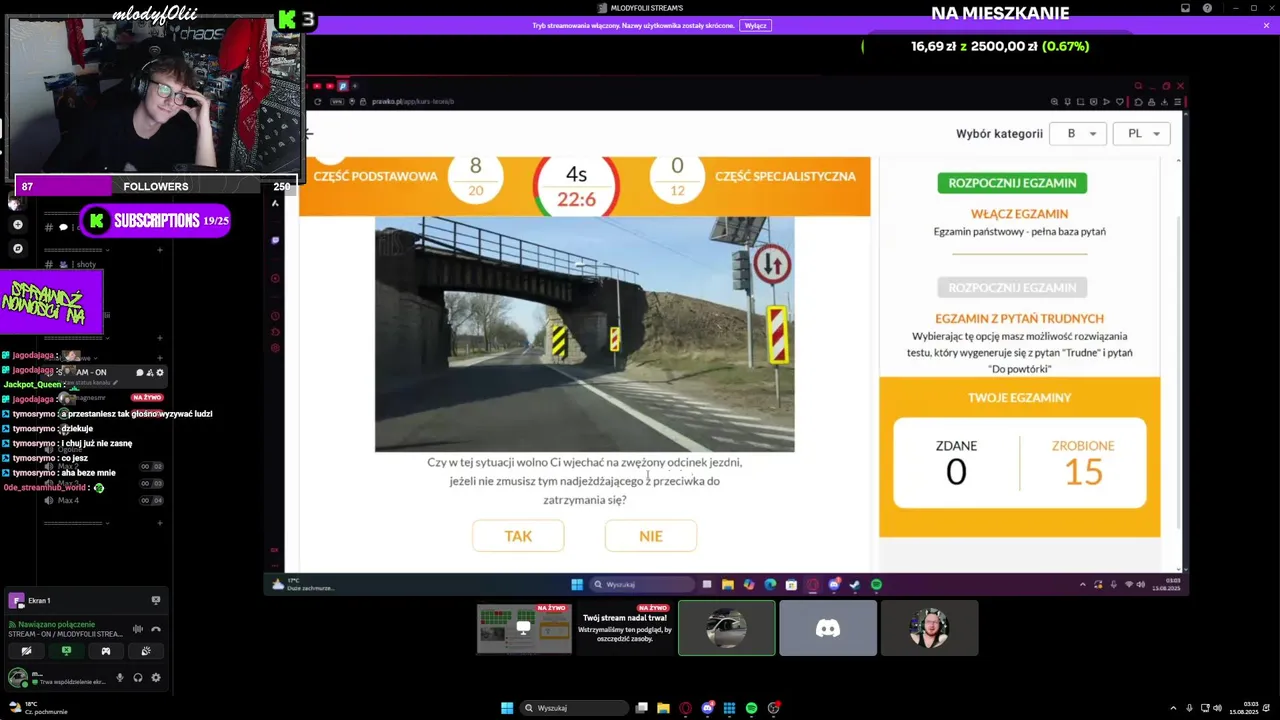
Task: Stop streaming using icon beside Ekran 1
Action: [x=155, y=600]
